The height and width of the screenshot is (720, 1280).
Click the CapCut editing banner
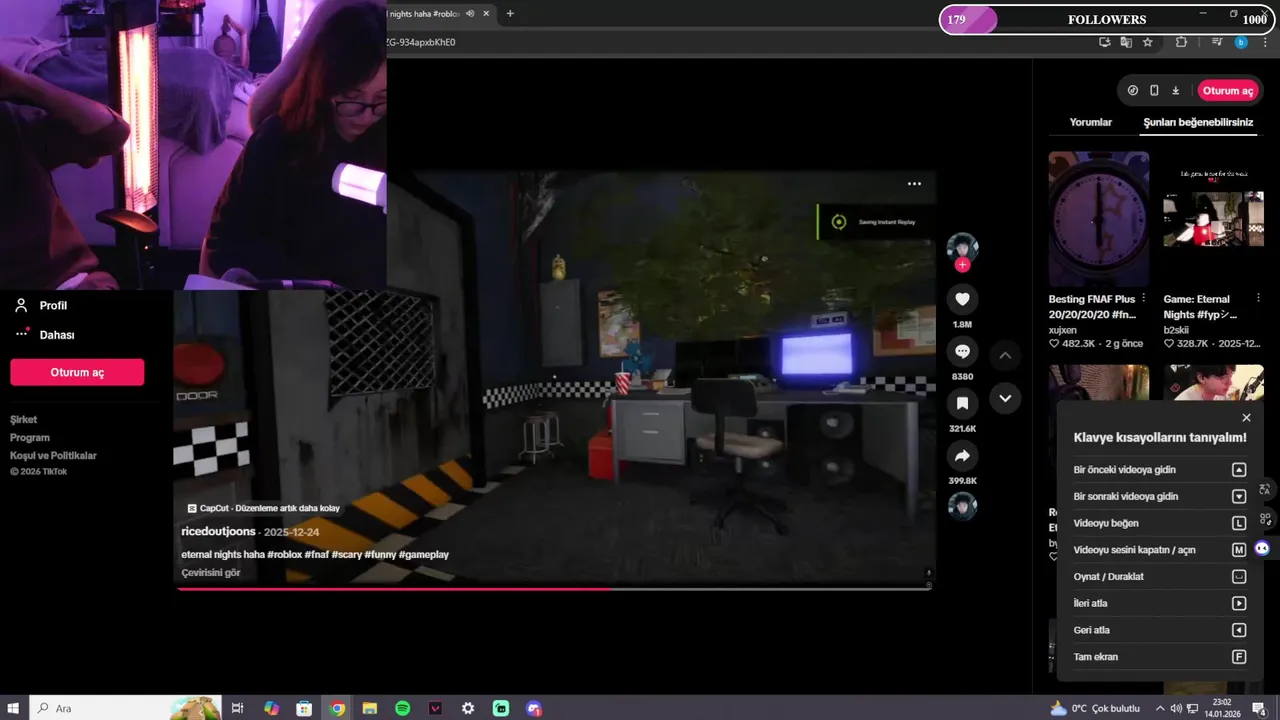(x=264, y=508)
